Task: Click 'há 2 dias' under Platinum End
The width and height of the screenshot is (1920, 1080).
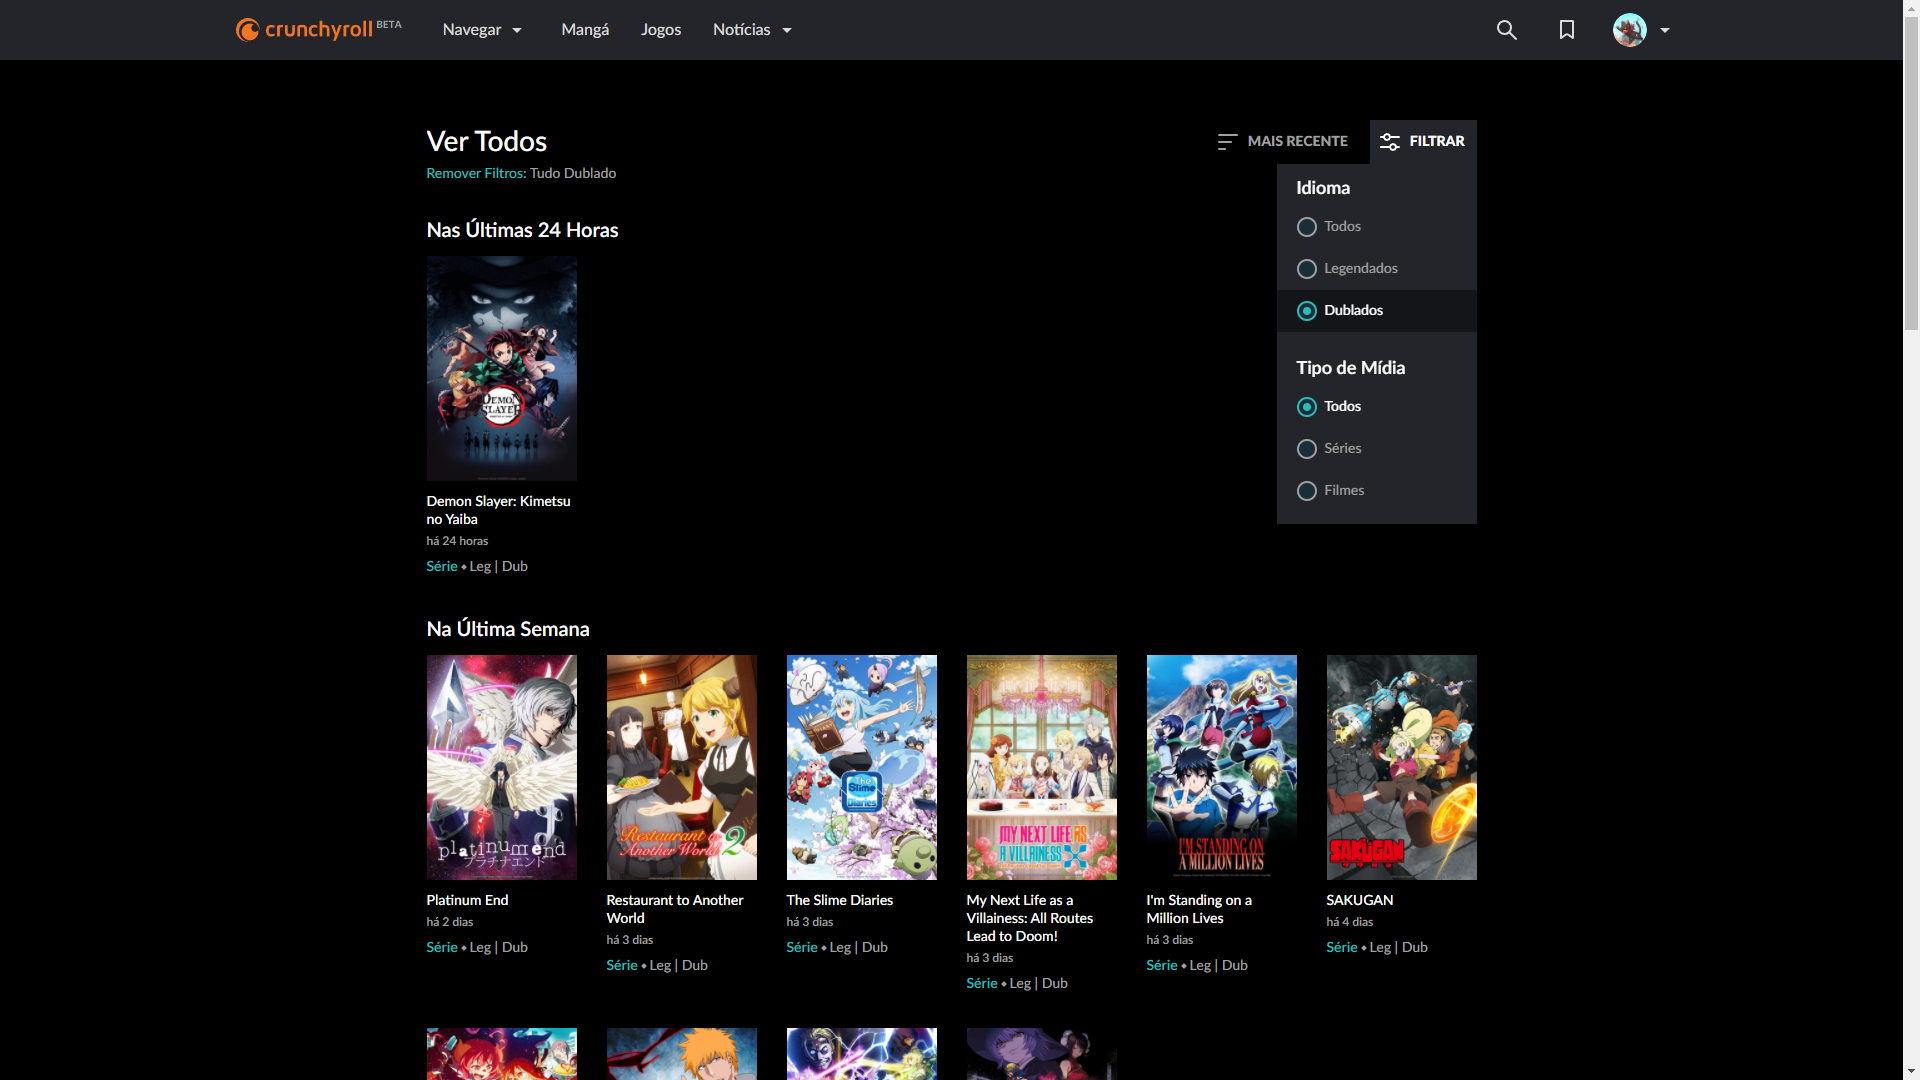Action: click(450, 922)
